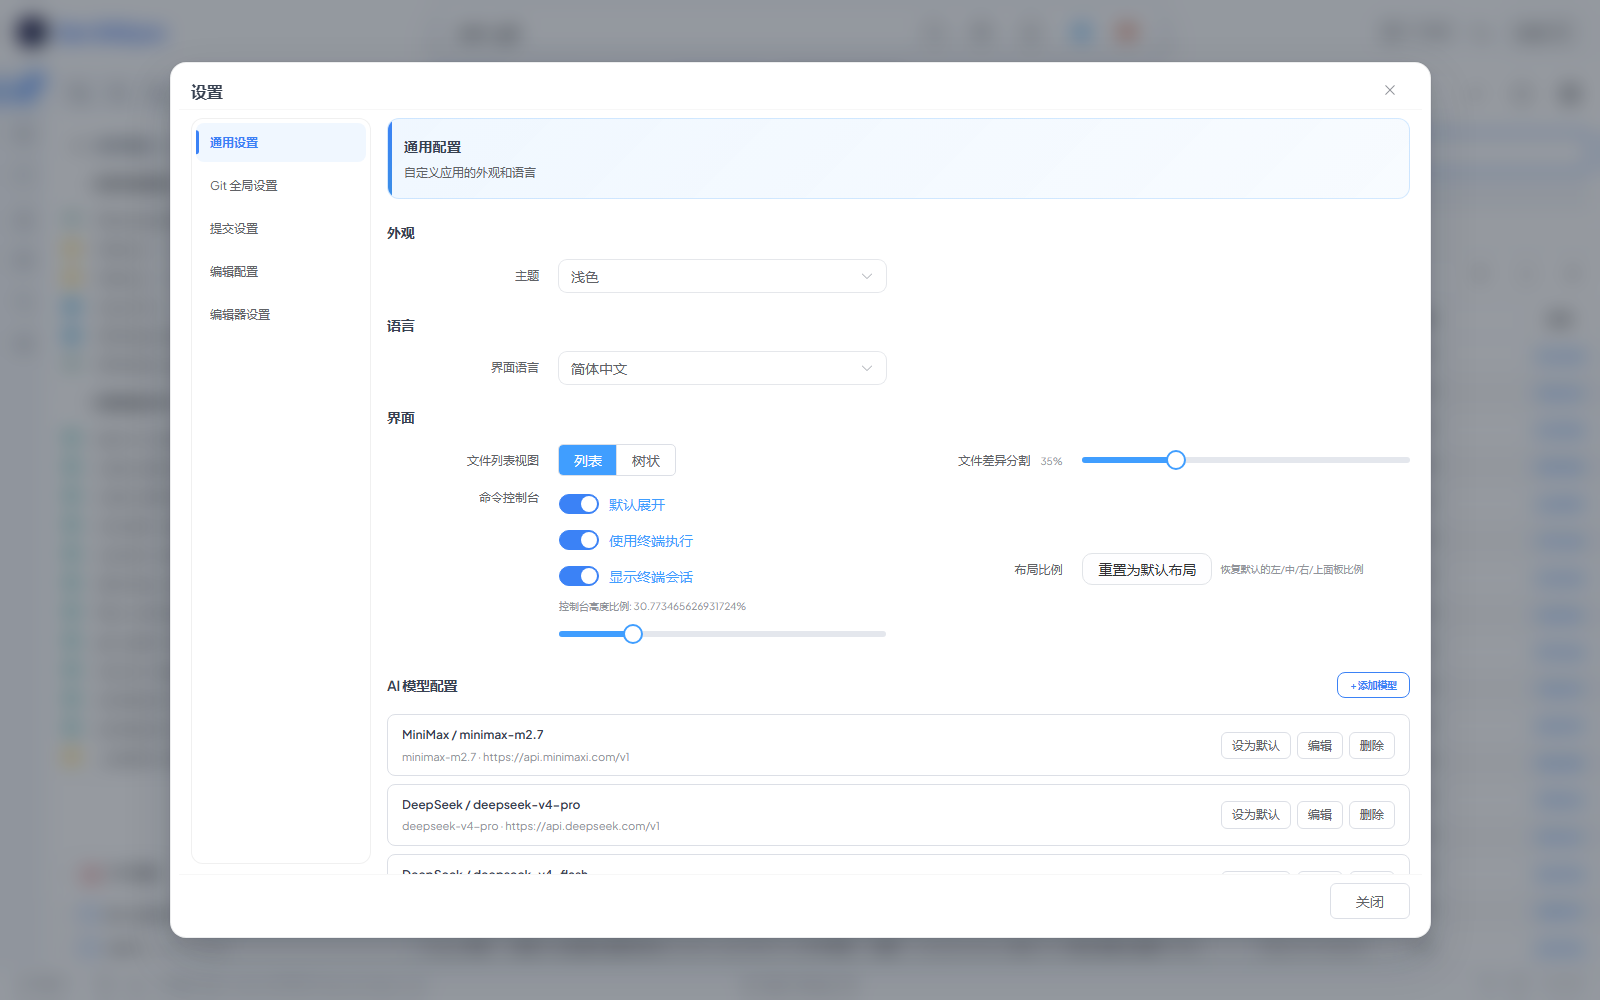Switch file list view to 树状
This screenshot has height=1000, width=1600.
646,461
